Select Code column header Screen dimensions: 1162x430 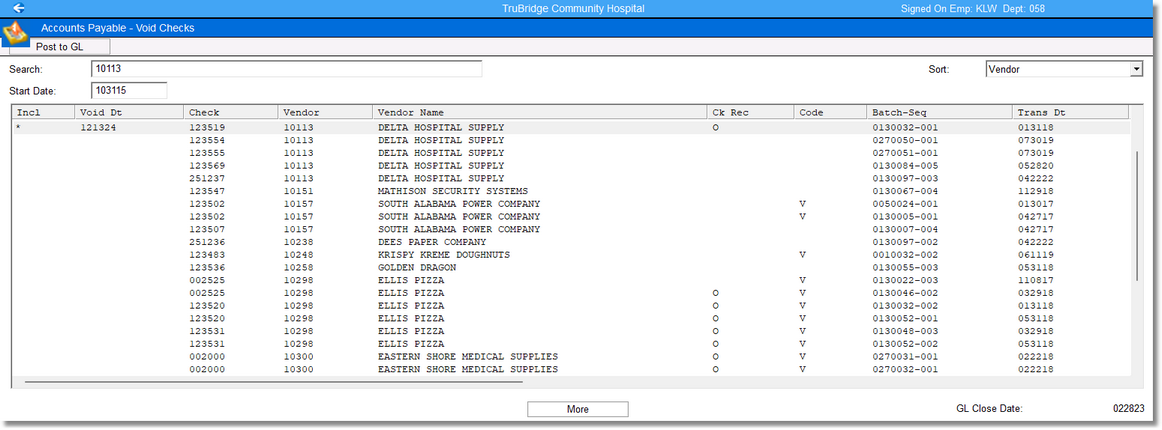[830, 113]
